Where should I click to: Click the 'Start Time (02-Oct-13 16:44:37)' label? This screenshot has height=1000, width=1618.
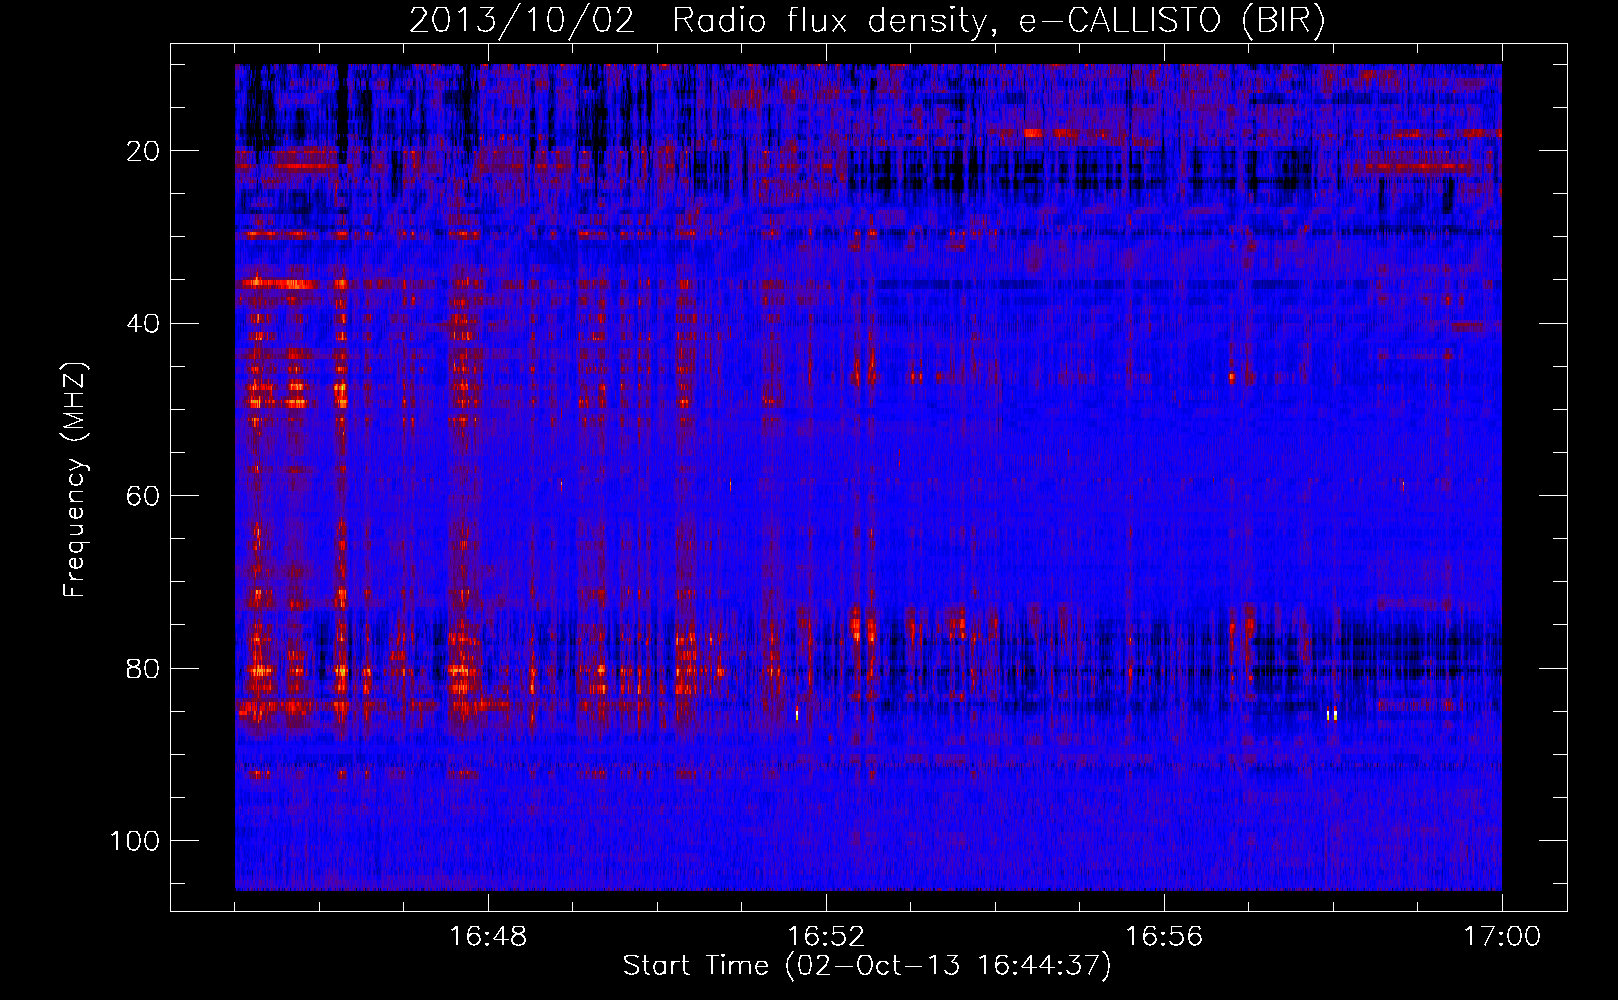coord(867,966)
